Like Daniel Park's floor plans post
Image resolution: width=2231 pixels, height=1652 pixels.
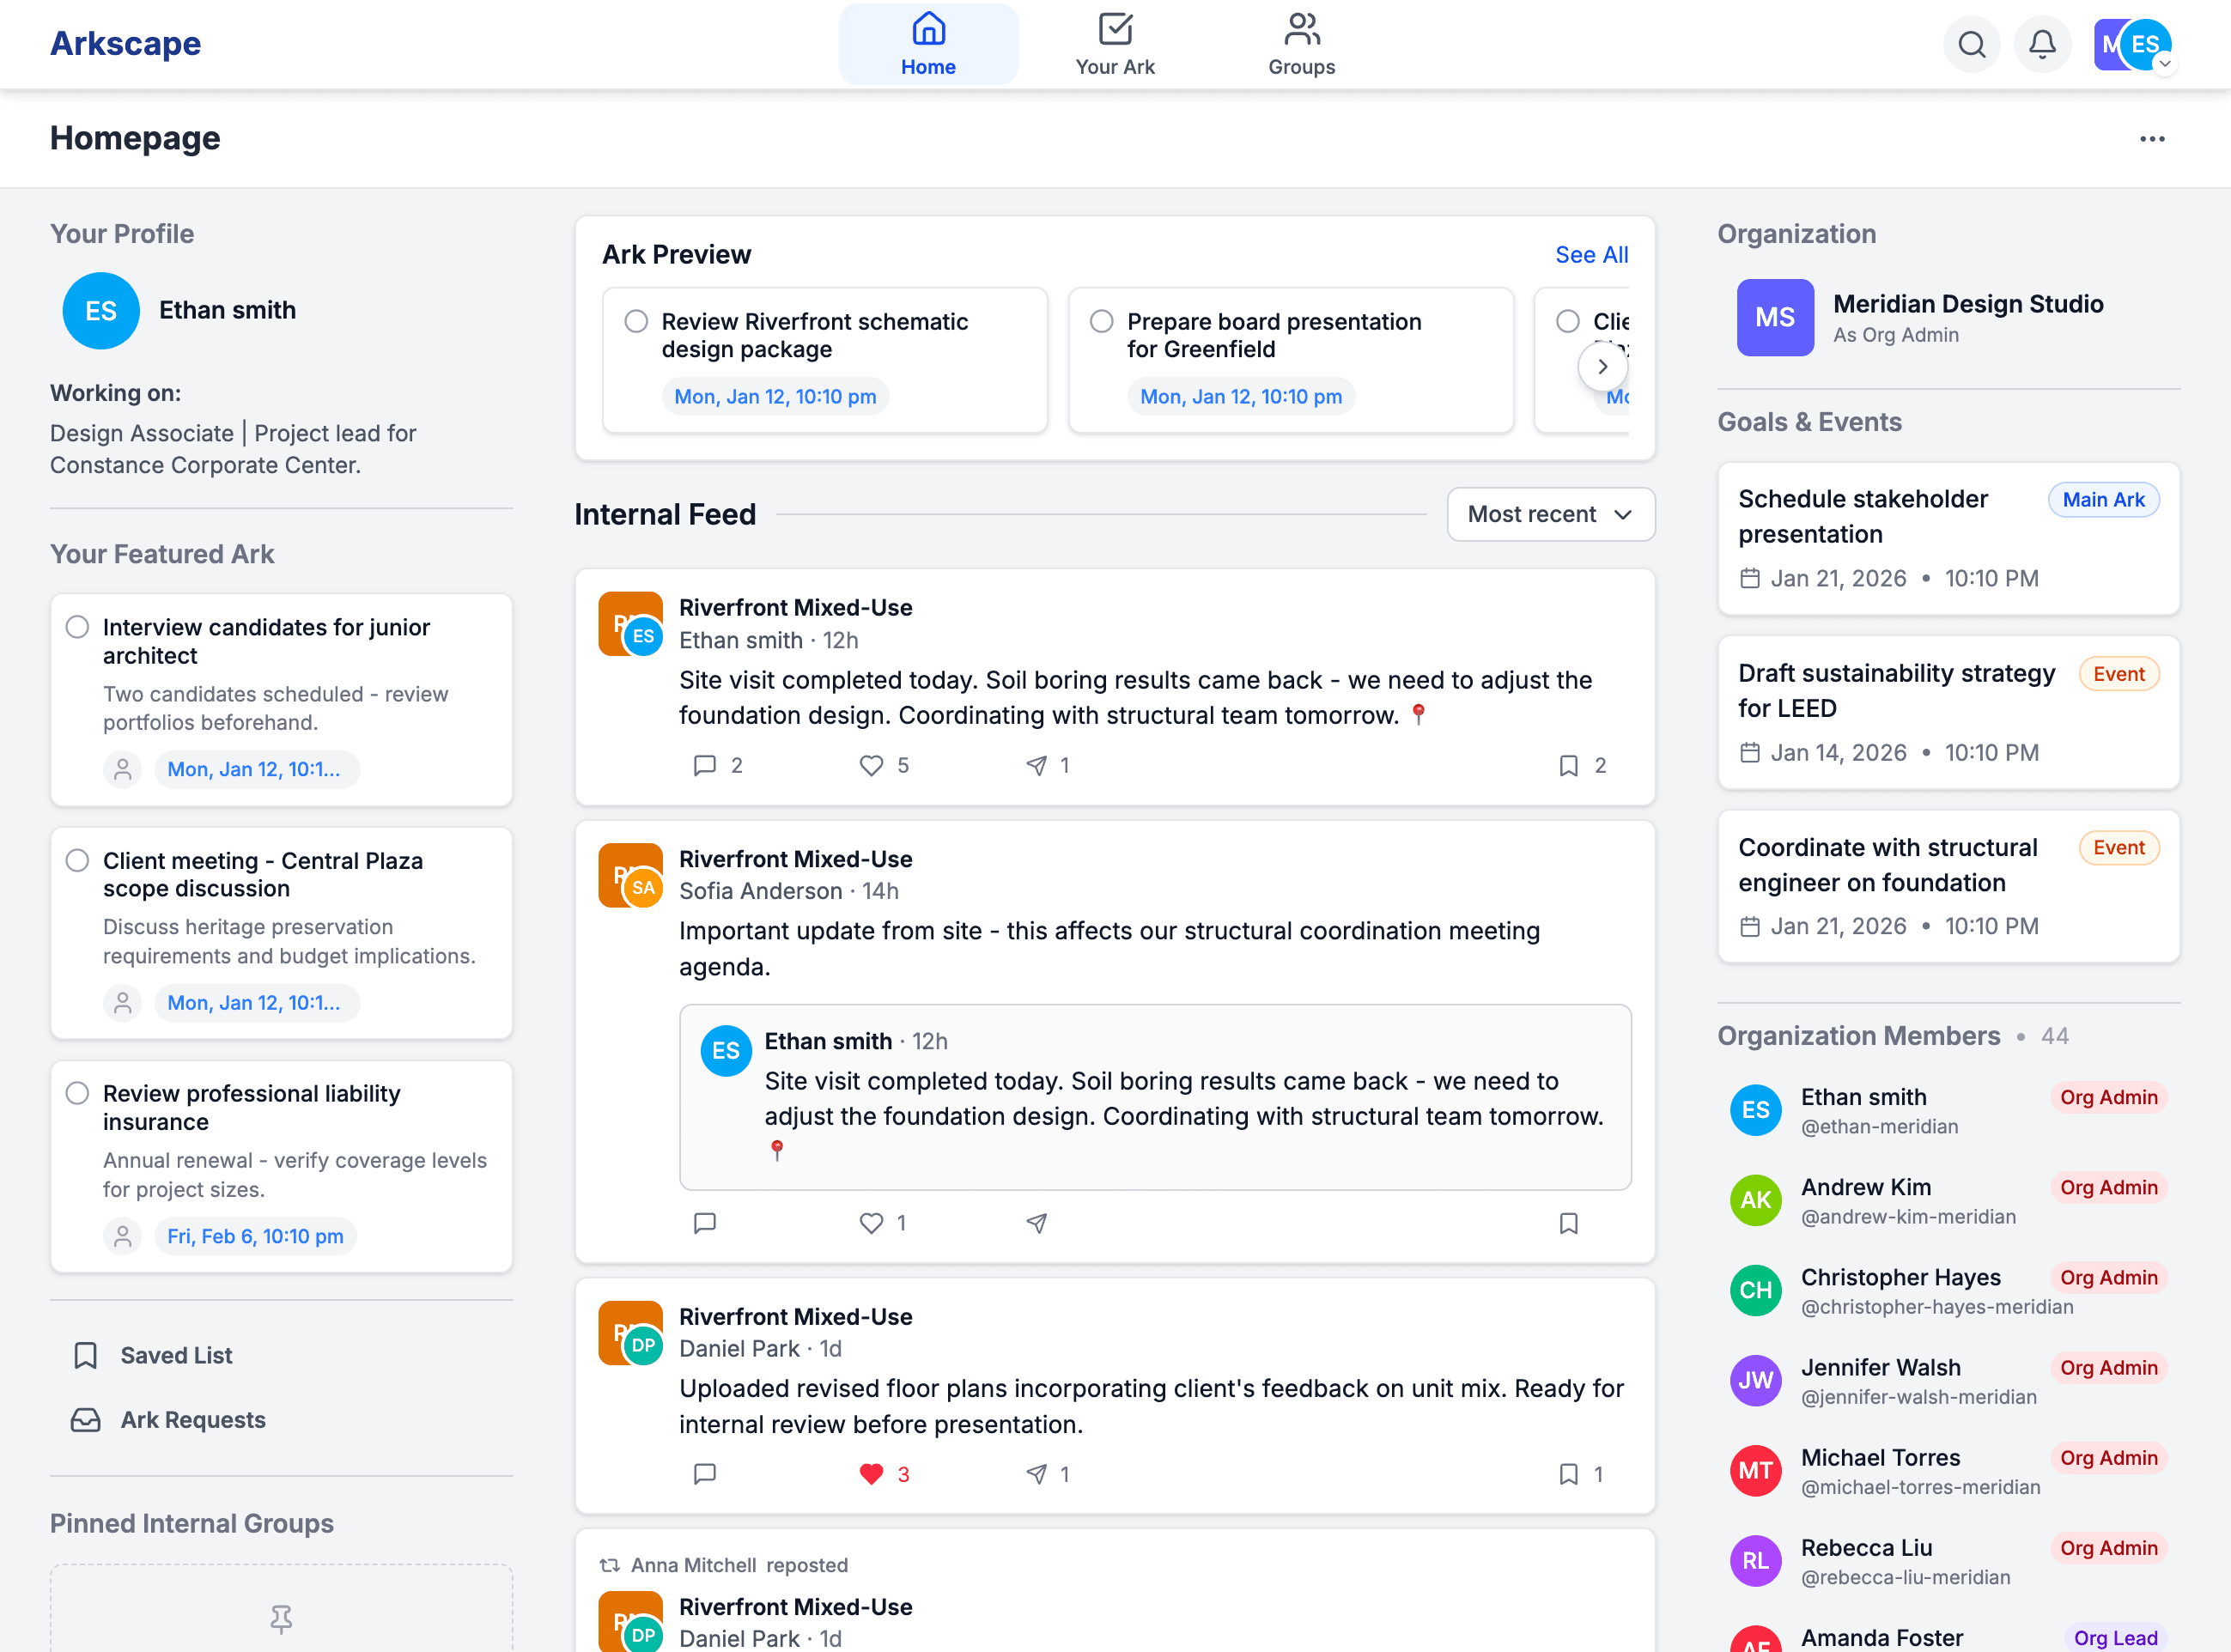click(x=871, y=1474)
